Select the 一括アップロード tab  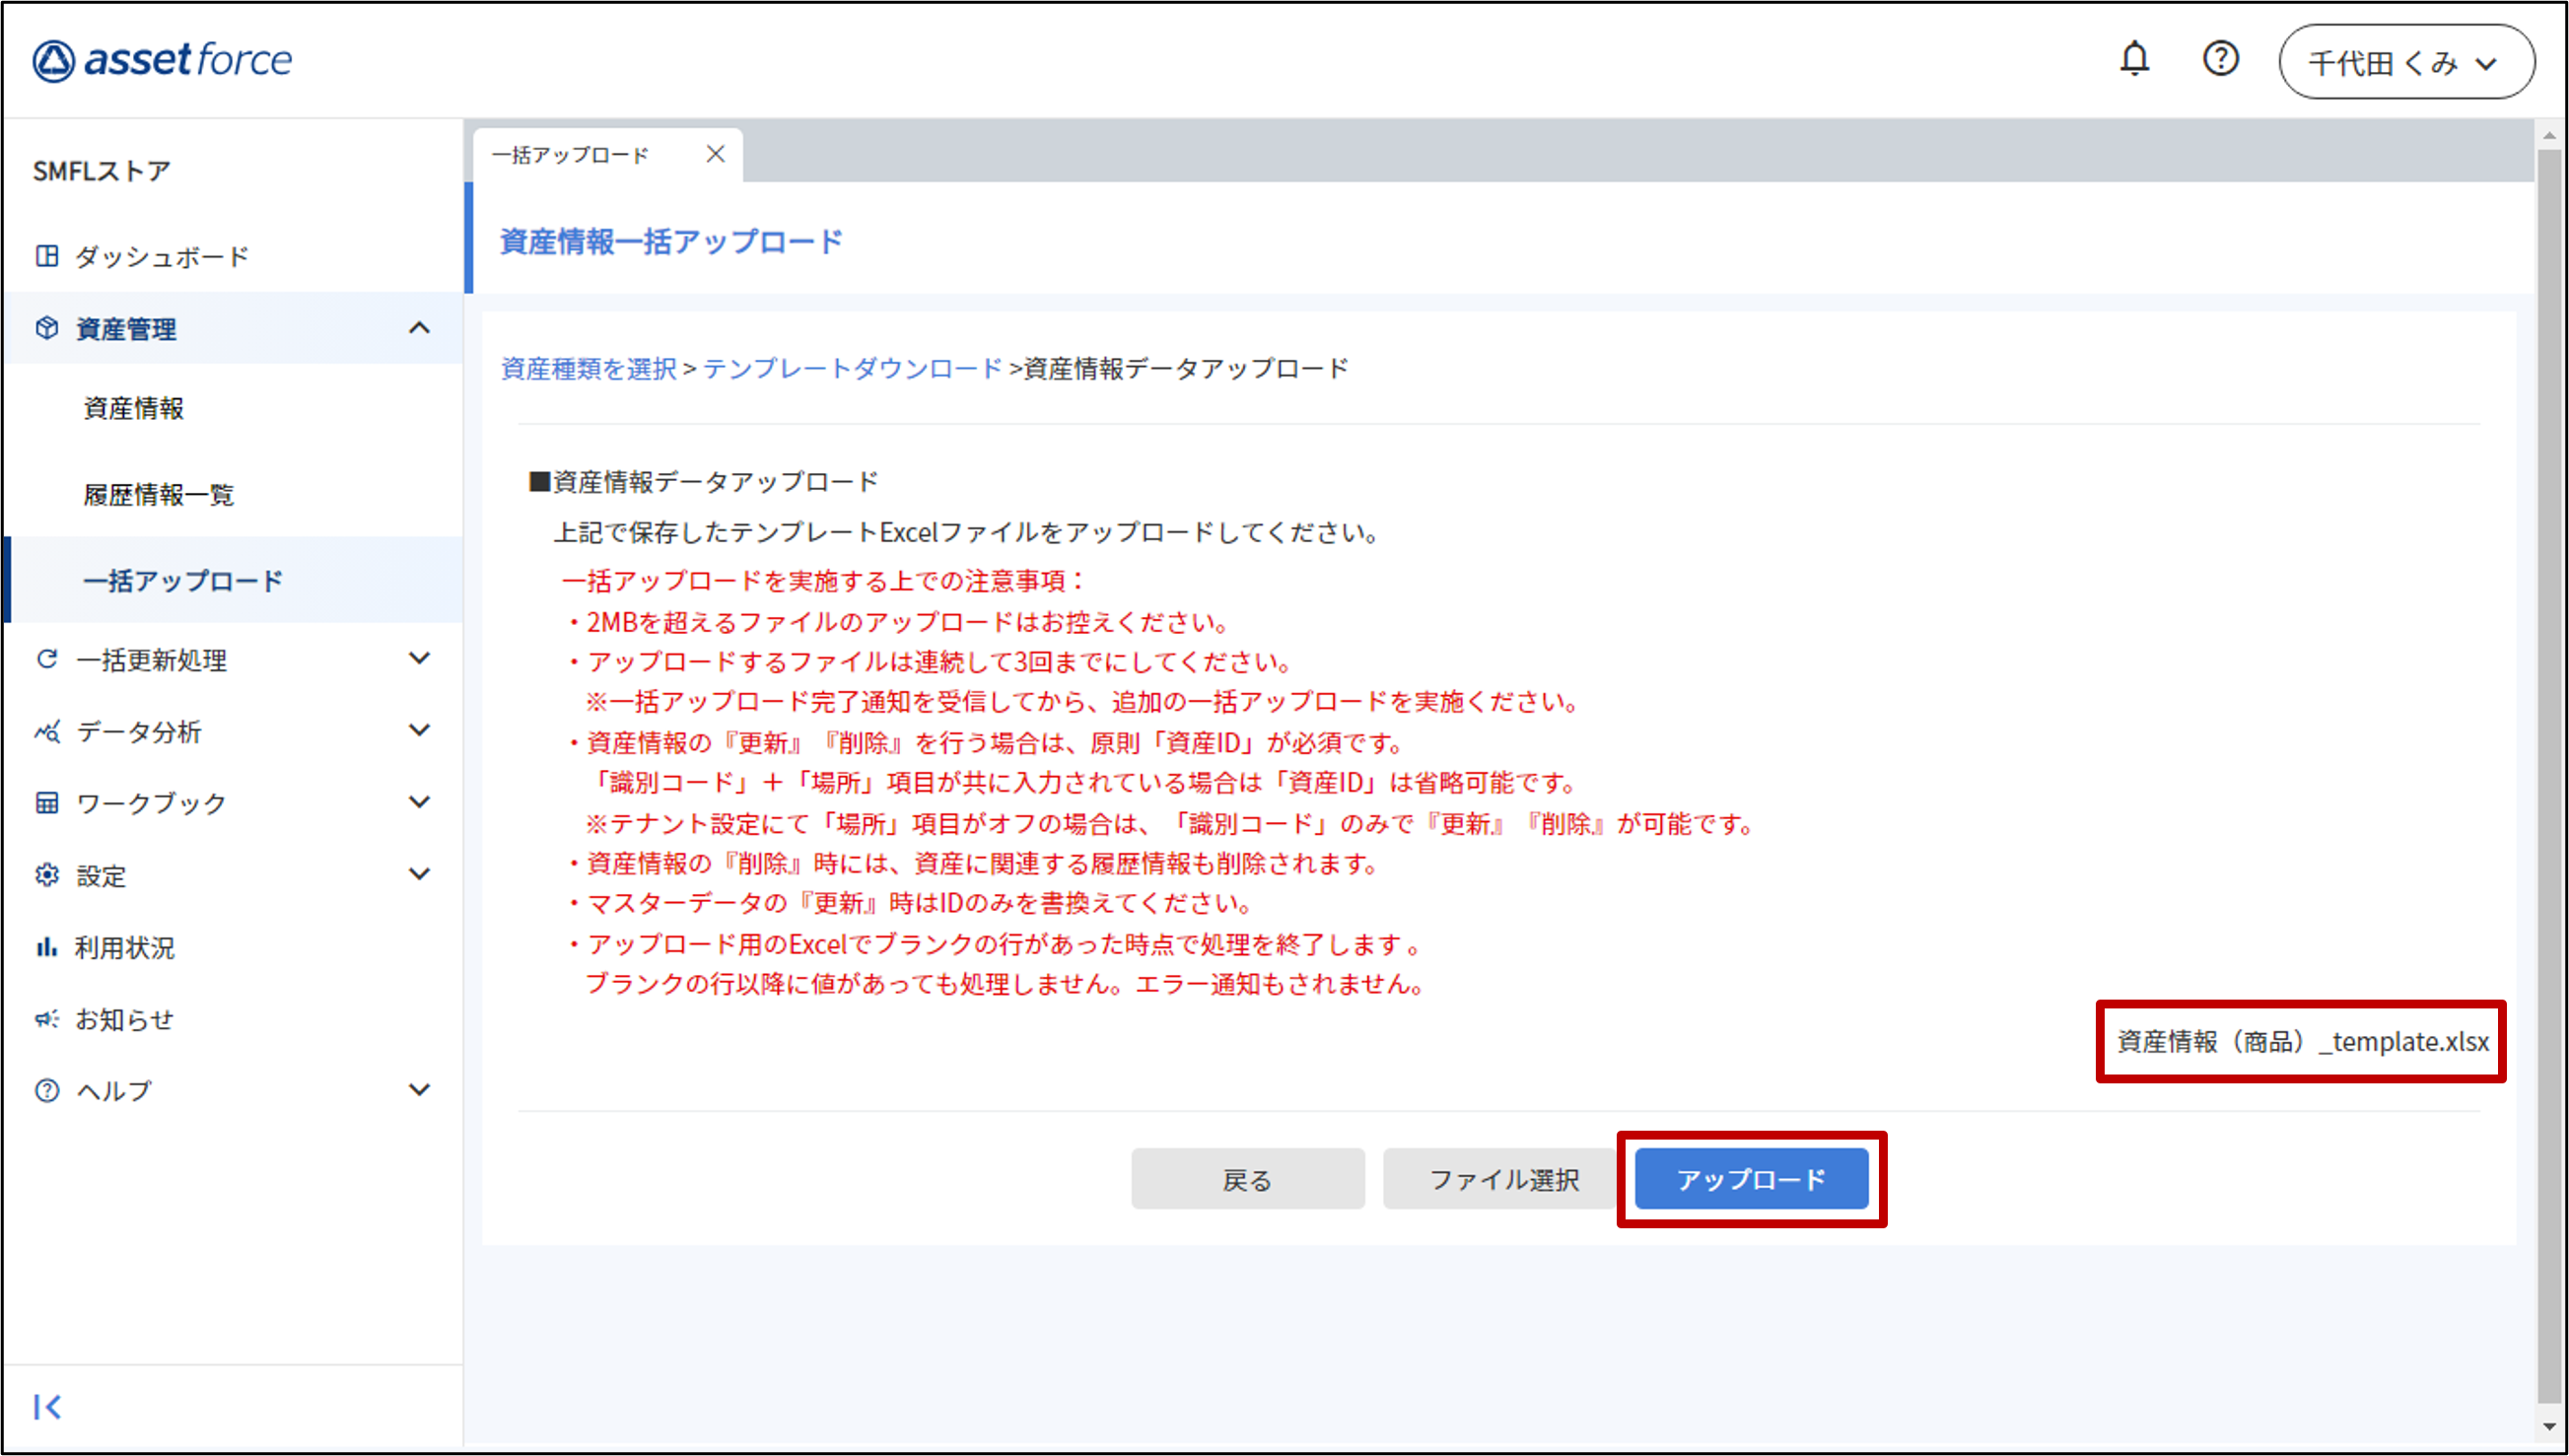tap(570, 154)
